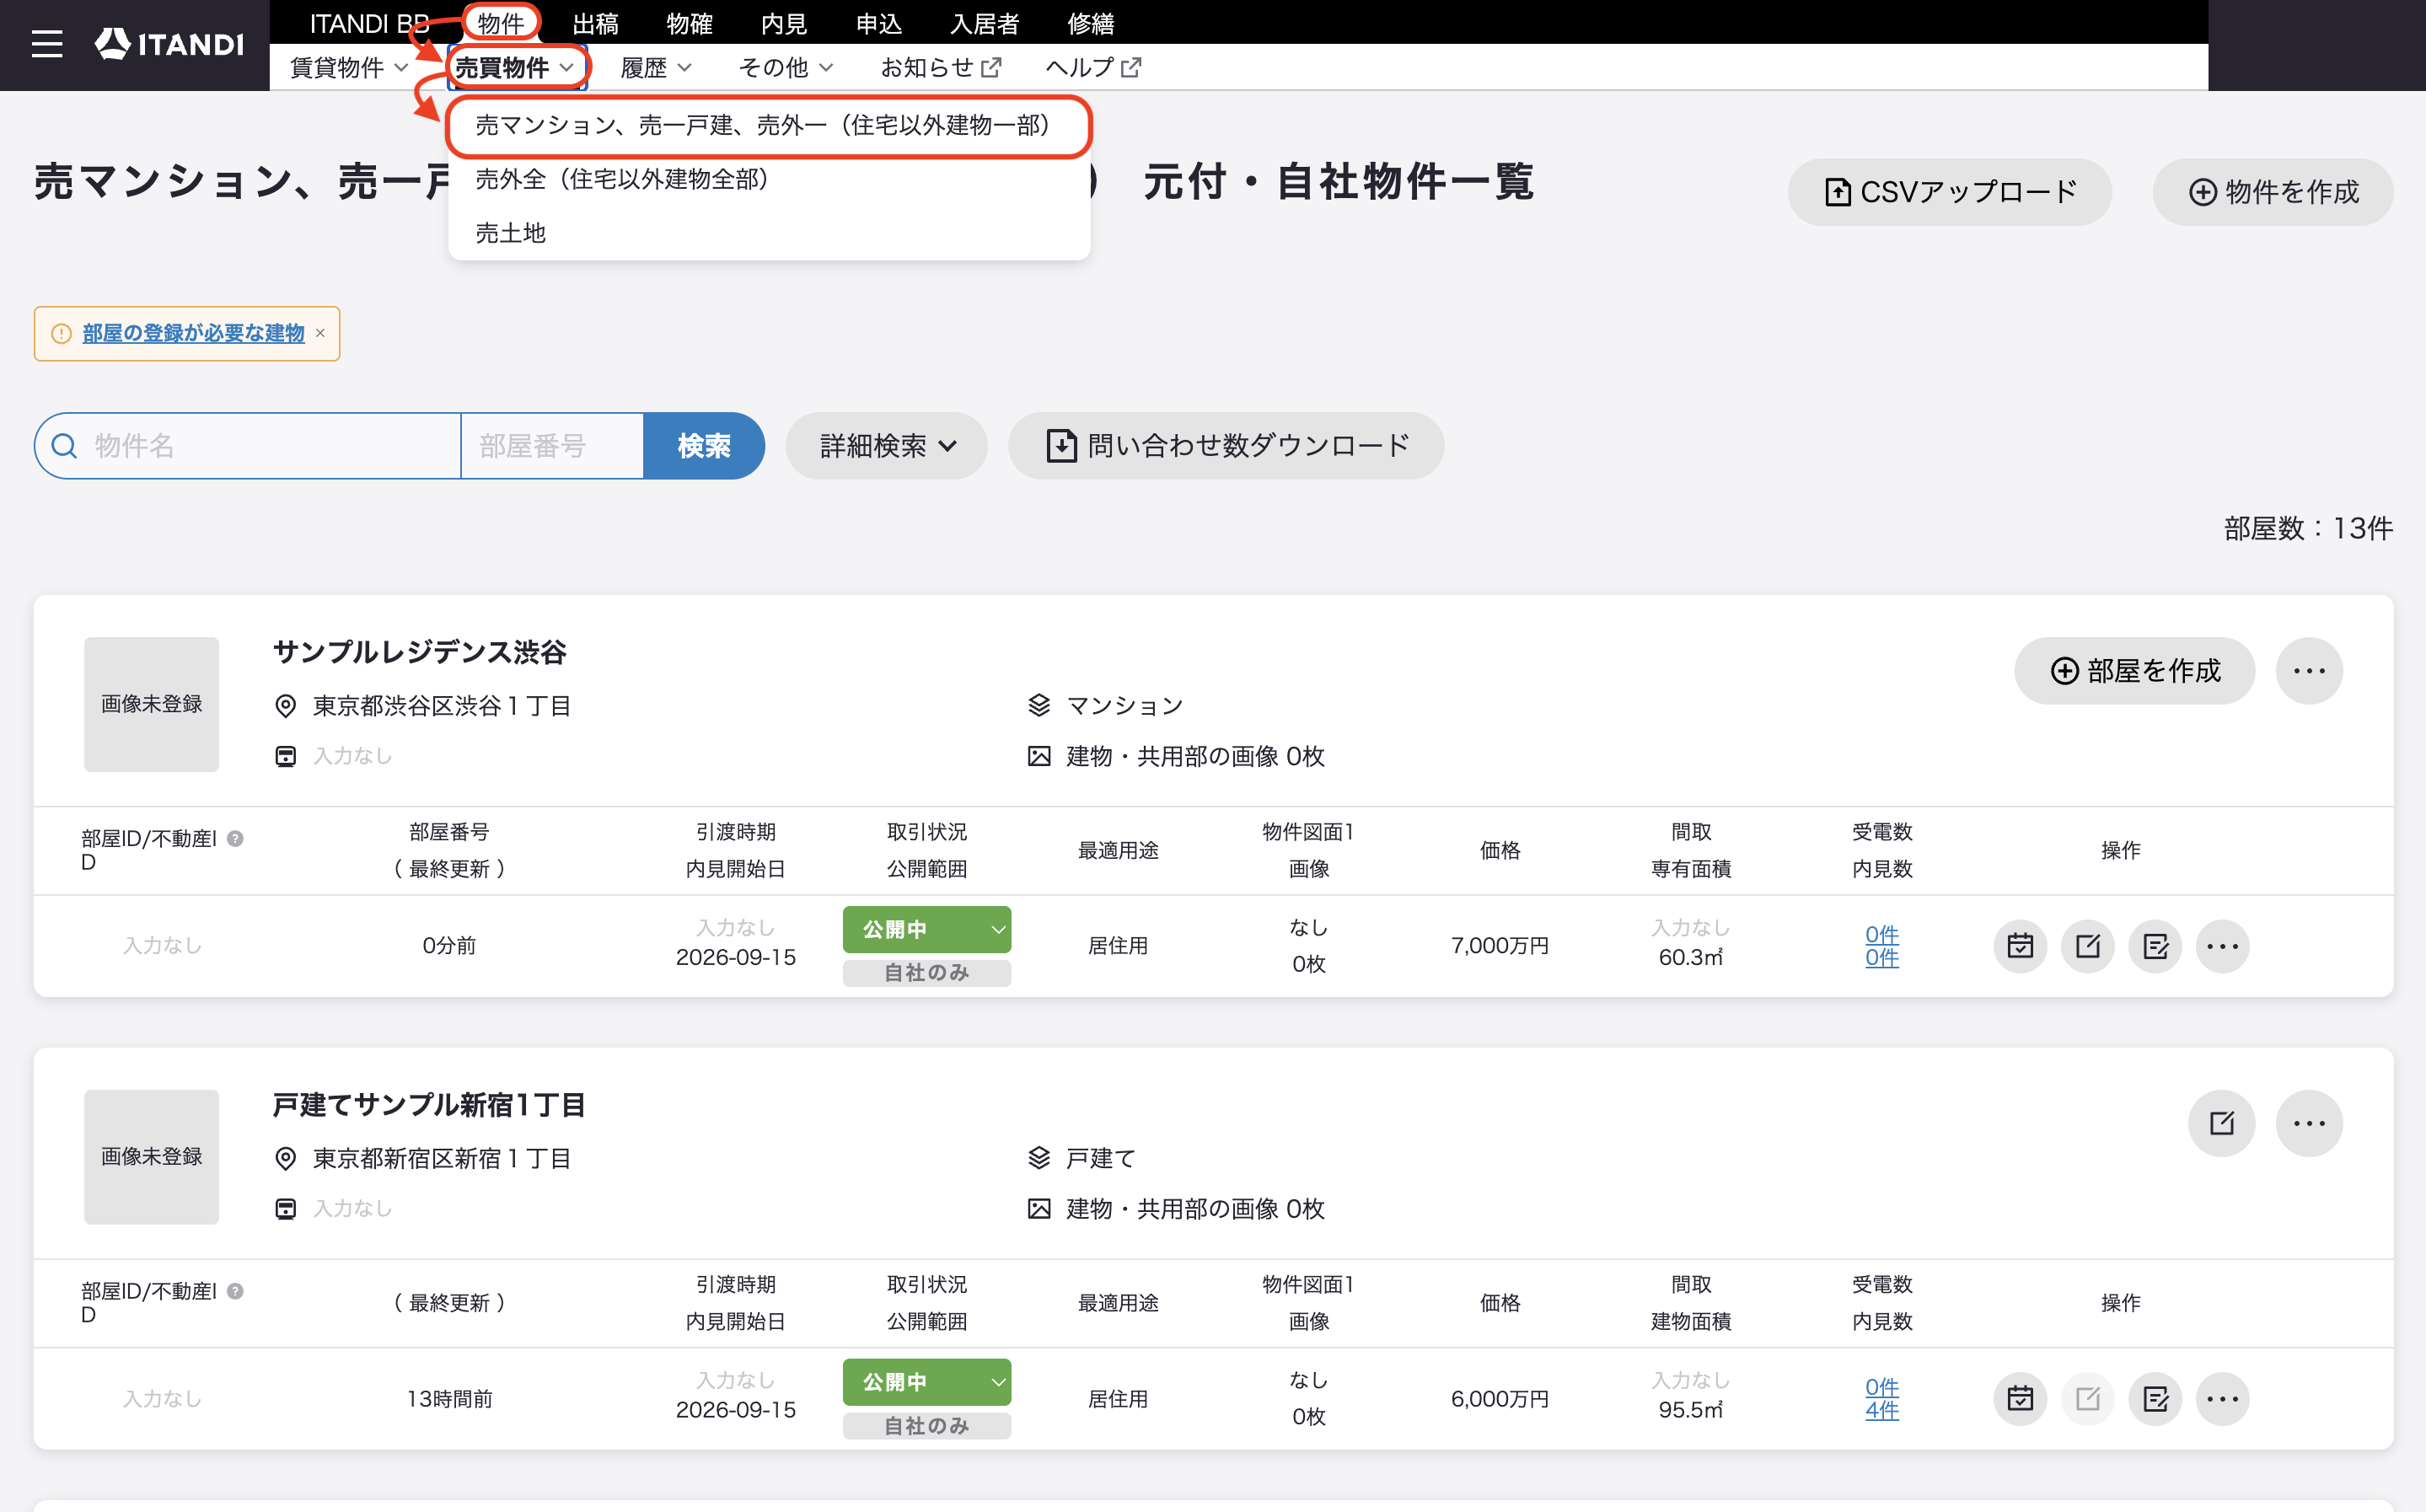Open more menu for サンプルレジデンス渋谷 building

click(x=2309, y=671)
